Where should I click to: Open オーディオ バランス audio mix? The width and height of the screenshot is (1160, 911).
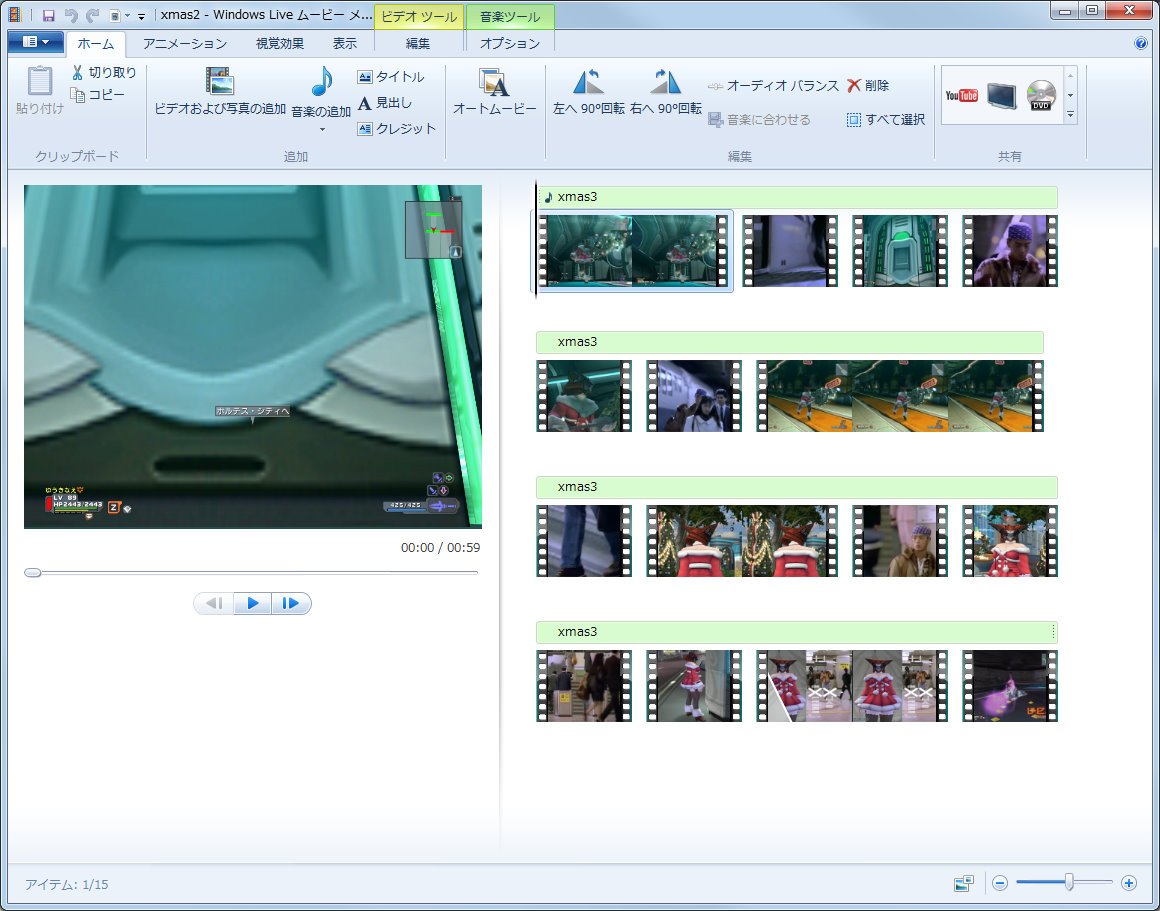point(773,86)
